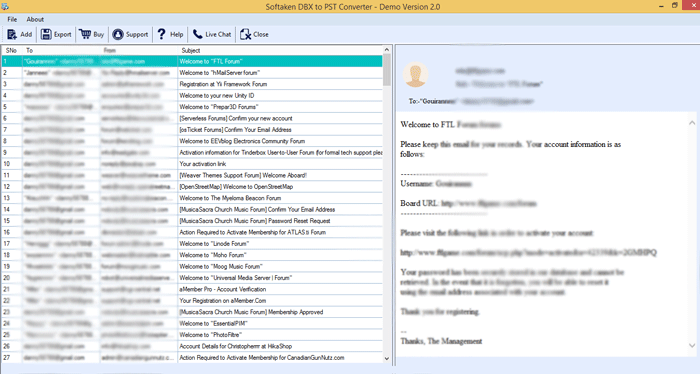Select email 'Welcome to "FTL Forum"'

click(x=192, y=61)
